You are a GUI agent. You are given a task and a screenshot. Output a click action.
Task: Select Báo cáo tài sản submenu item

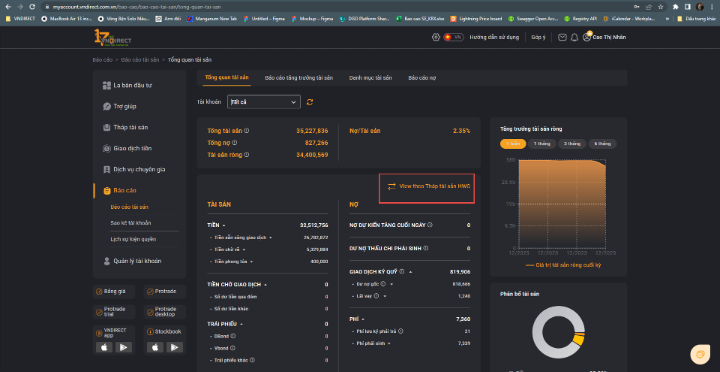(129, 207)
